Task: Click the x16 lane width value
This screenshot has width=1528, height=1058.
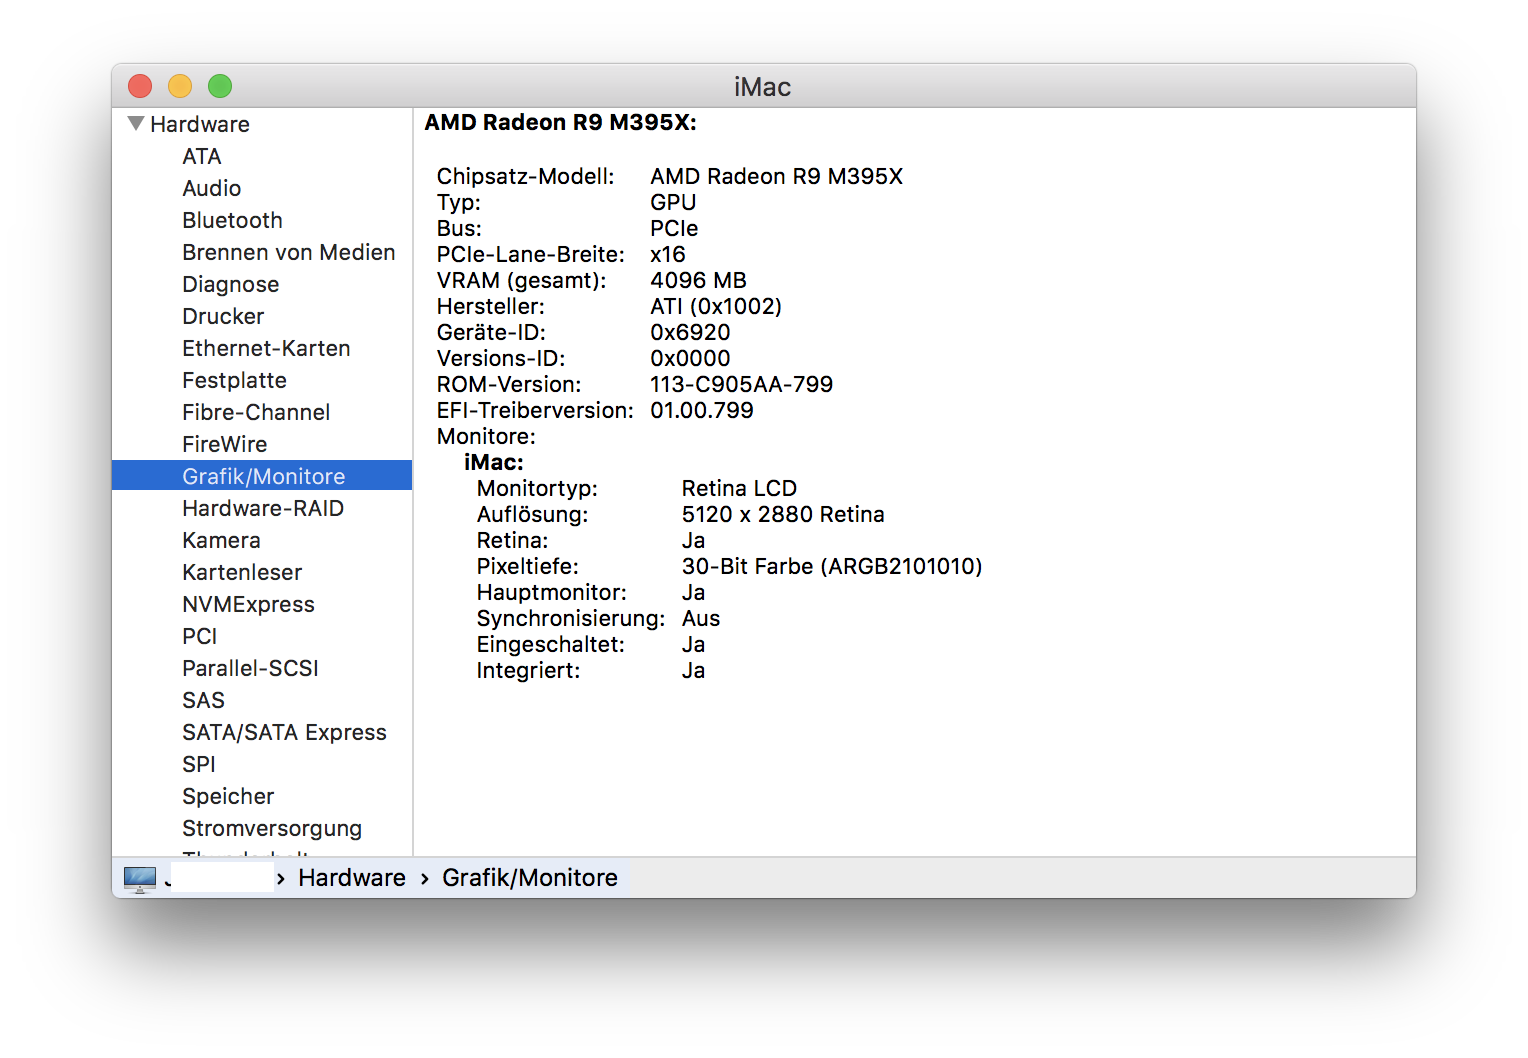Action: click(x=668, y=254)
